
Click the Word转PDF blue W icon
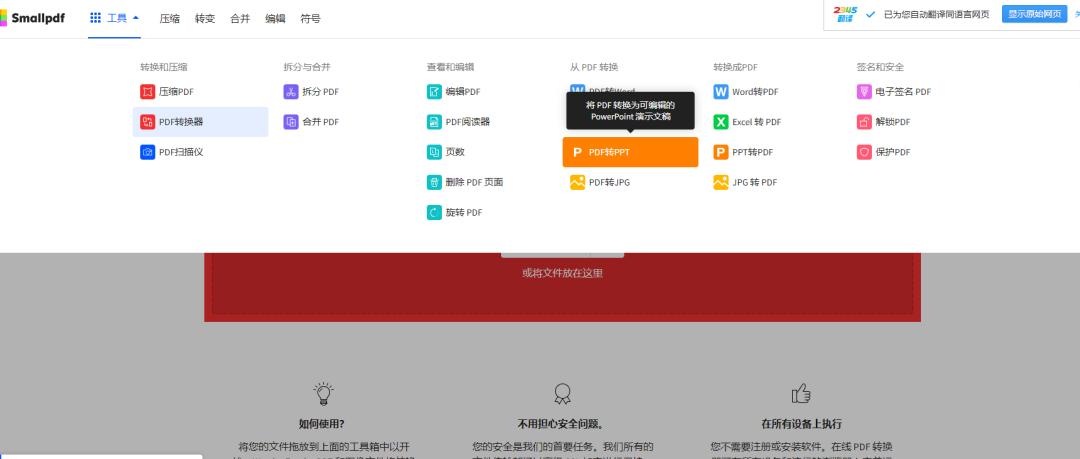pos(720,92)
